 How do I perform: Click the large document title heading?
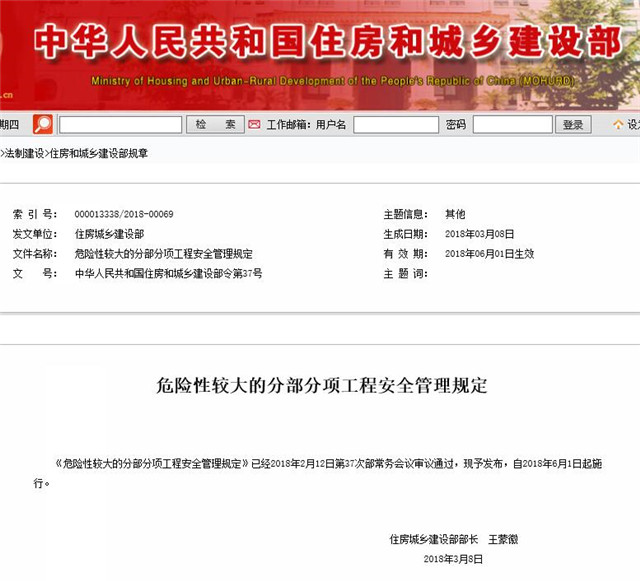click(321, 385)
